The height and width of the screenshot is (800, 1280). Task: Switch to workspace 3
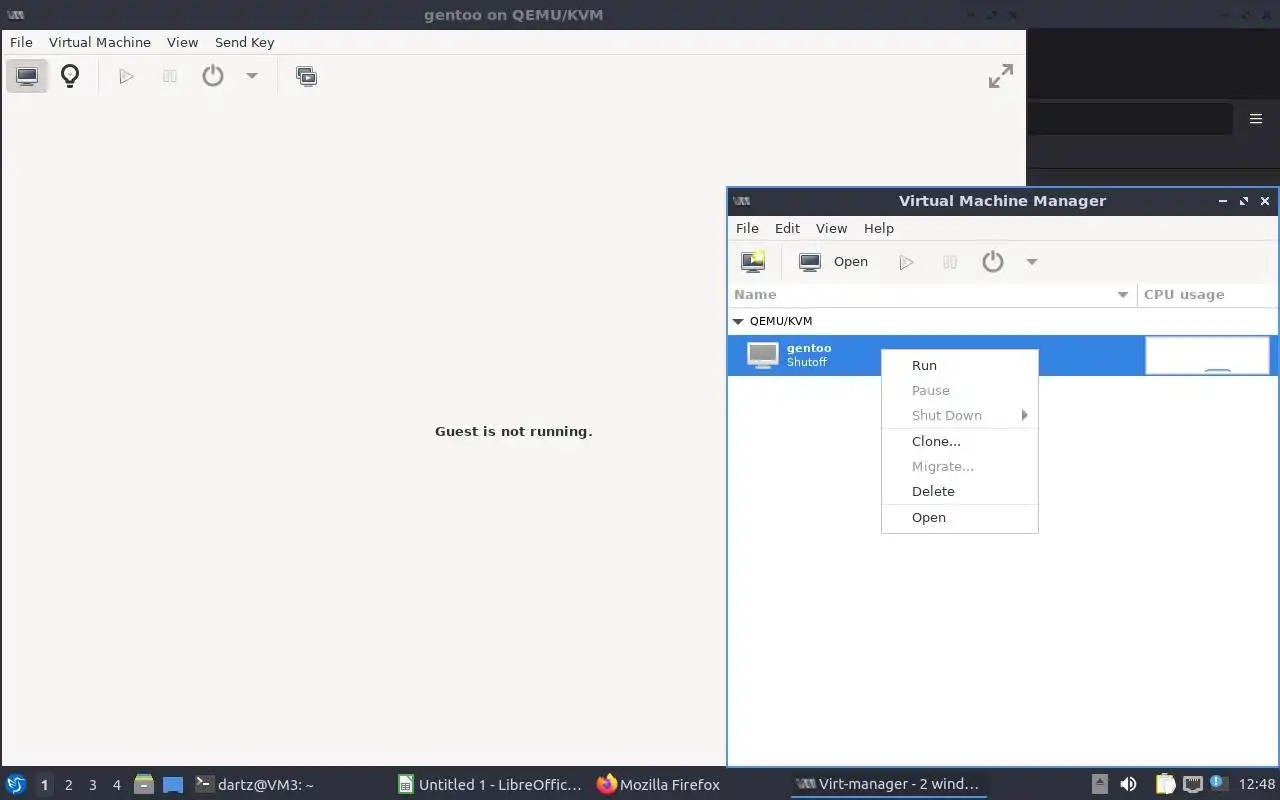[x=93, y=785]
